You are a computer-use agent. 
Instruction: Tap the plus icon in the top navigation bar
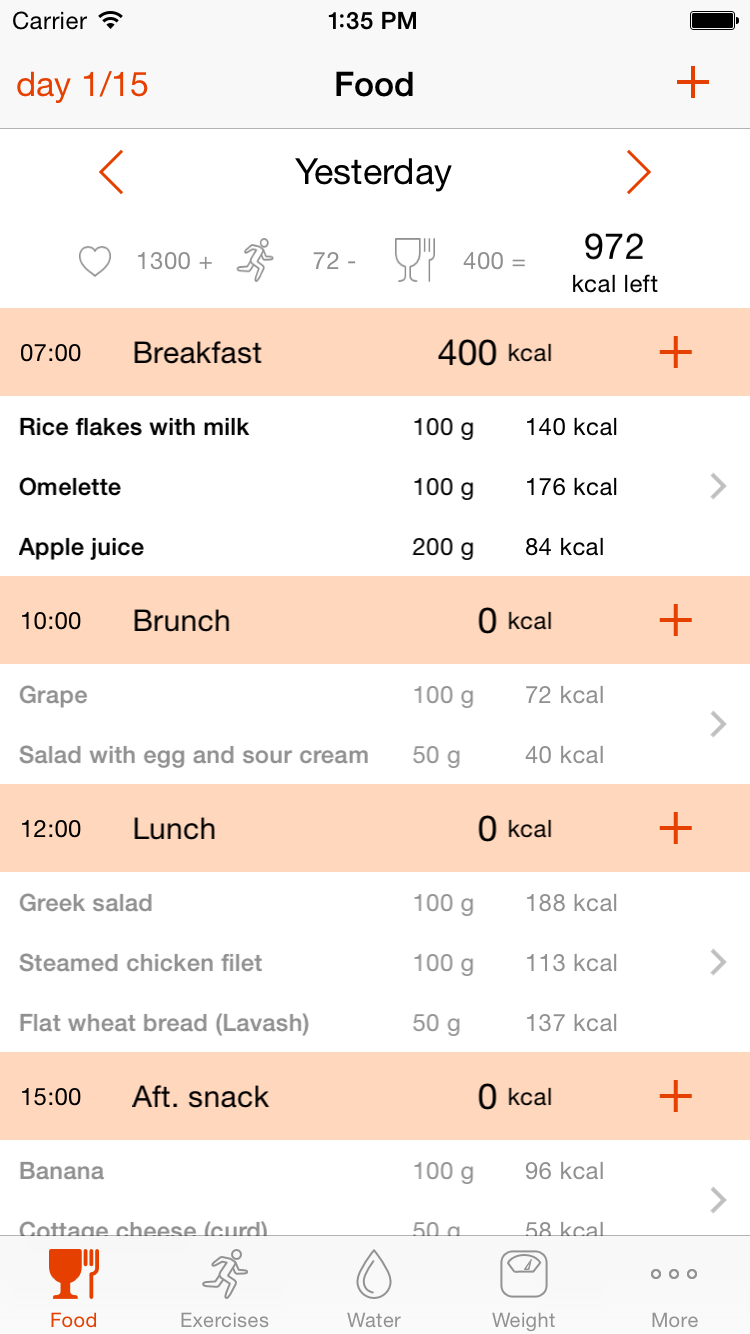[692, 84]
